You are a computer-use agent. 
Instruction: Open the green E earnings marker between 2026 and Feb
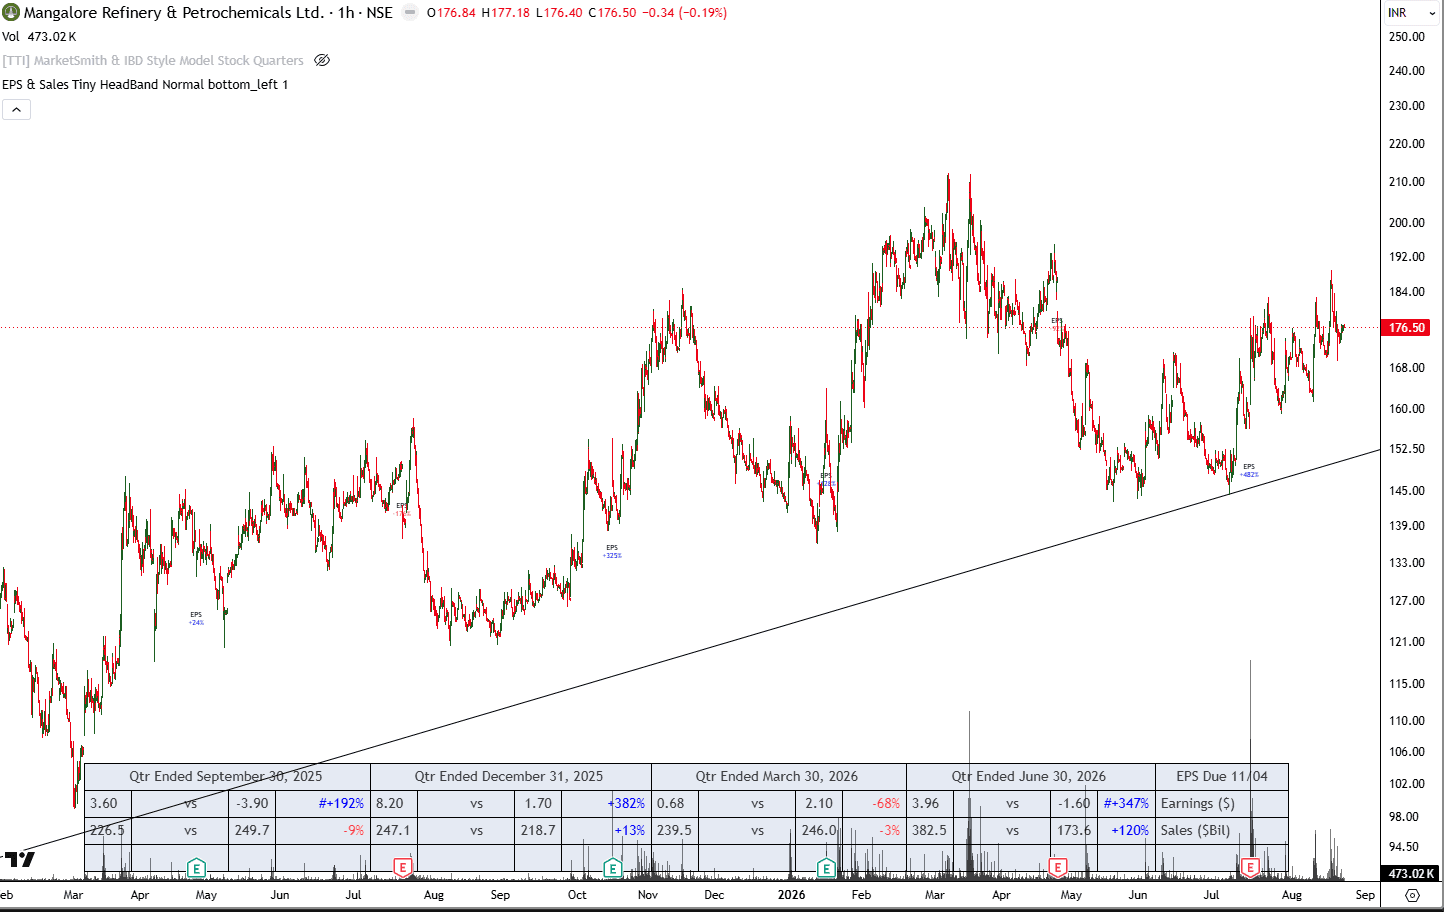pyautogui.click(x=826, y=868)
